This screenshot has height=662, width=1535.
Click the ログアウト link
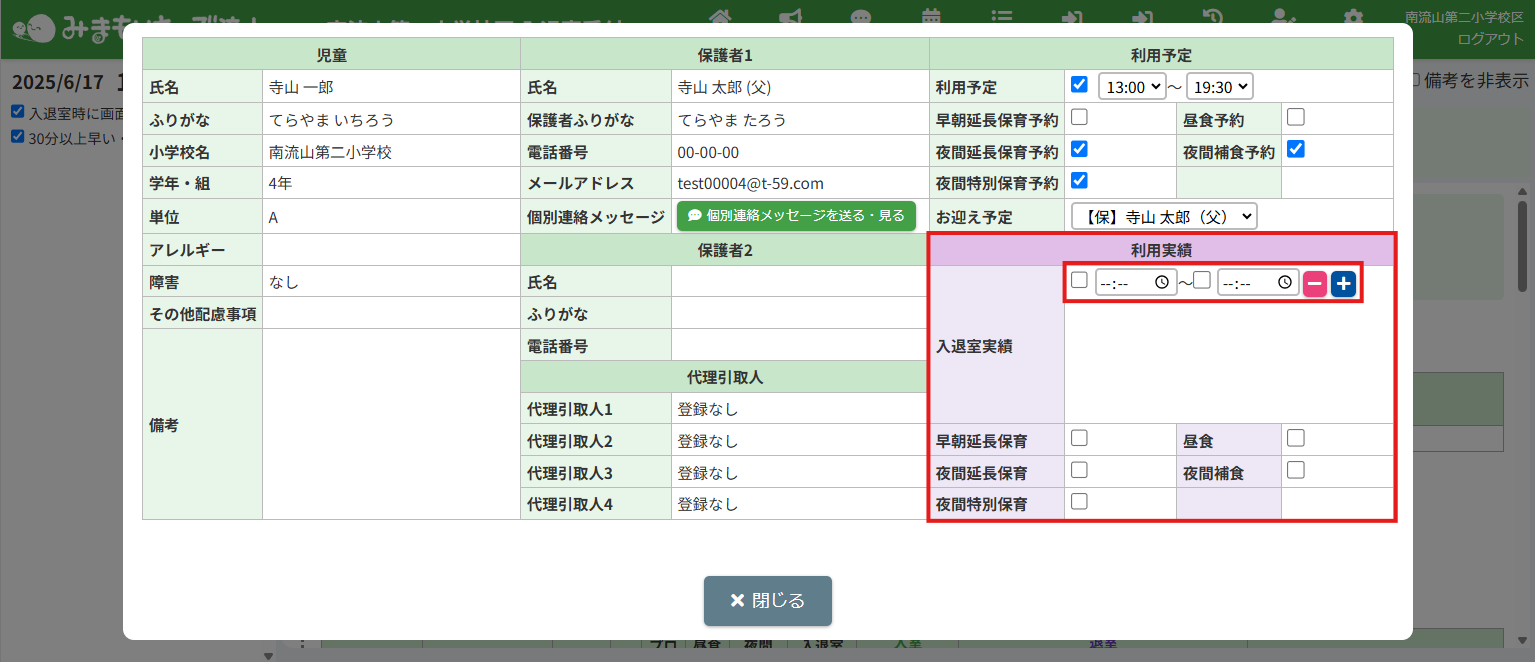pos(1490,39)
